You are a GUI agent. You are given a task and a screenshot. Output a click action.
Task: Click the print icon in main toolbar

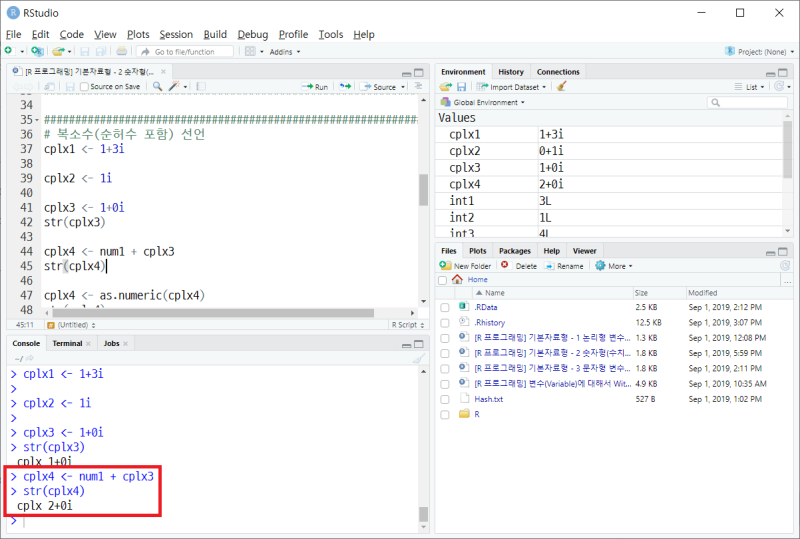point(121,51)
